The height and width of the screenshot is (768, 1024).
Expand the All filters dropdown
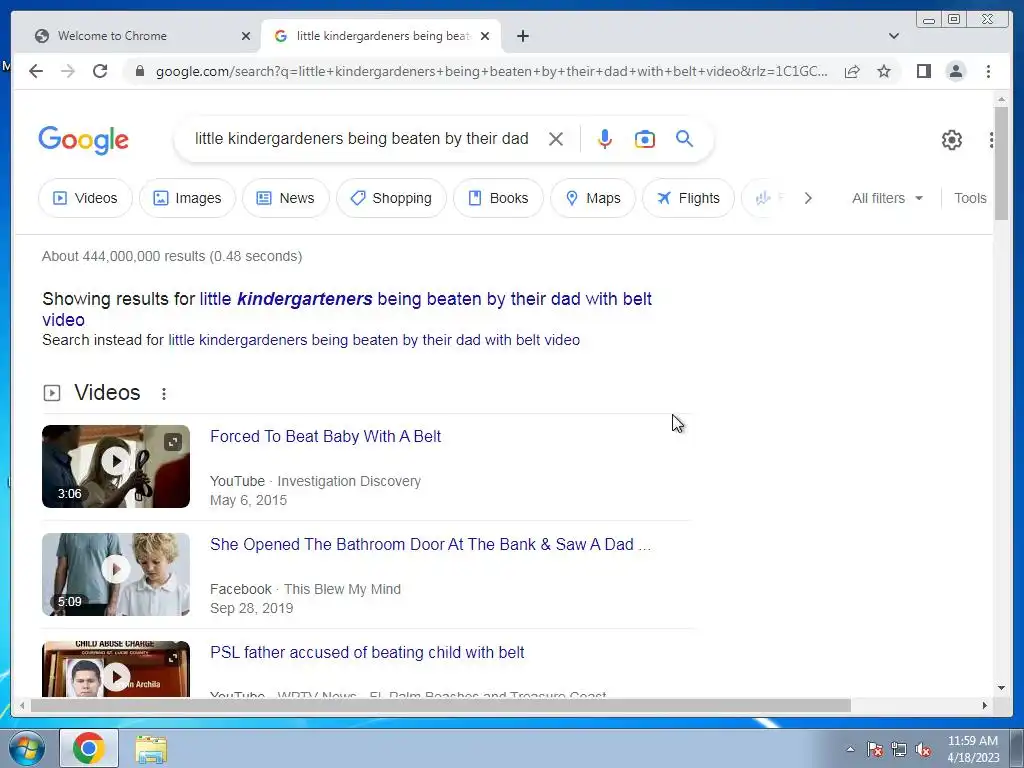pyautogui.click(x=888, y=198)
